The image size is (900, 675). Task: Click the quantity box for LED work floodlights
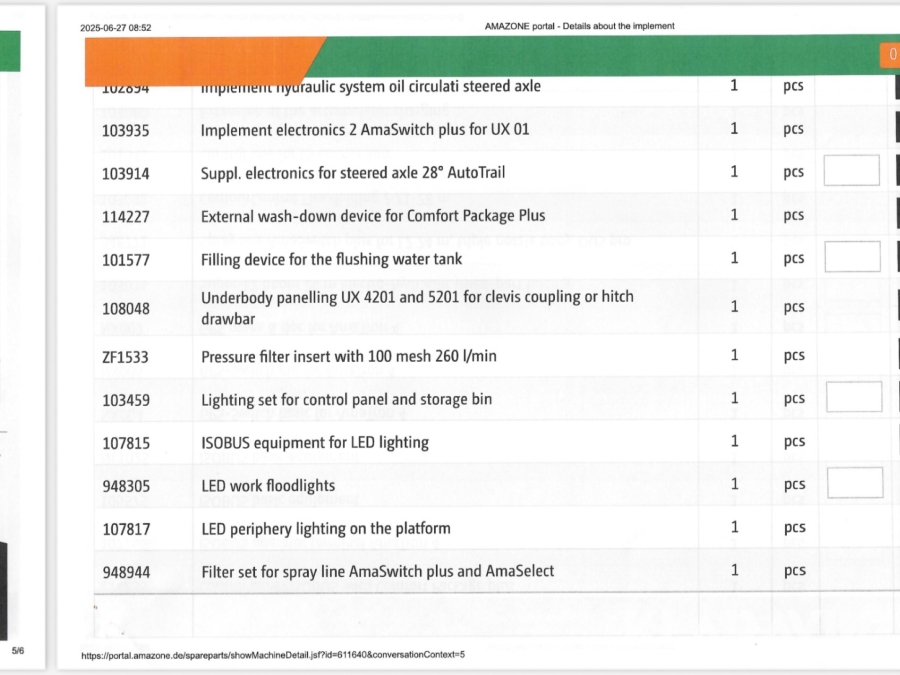point(854,483)
